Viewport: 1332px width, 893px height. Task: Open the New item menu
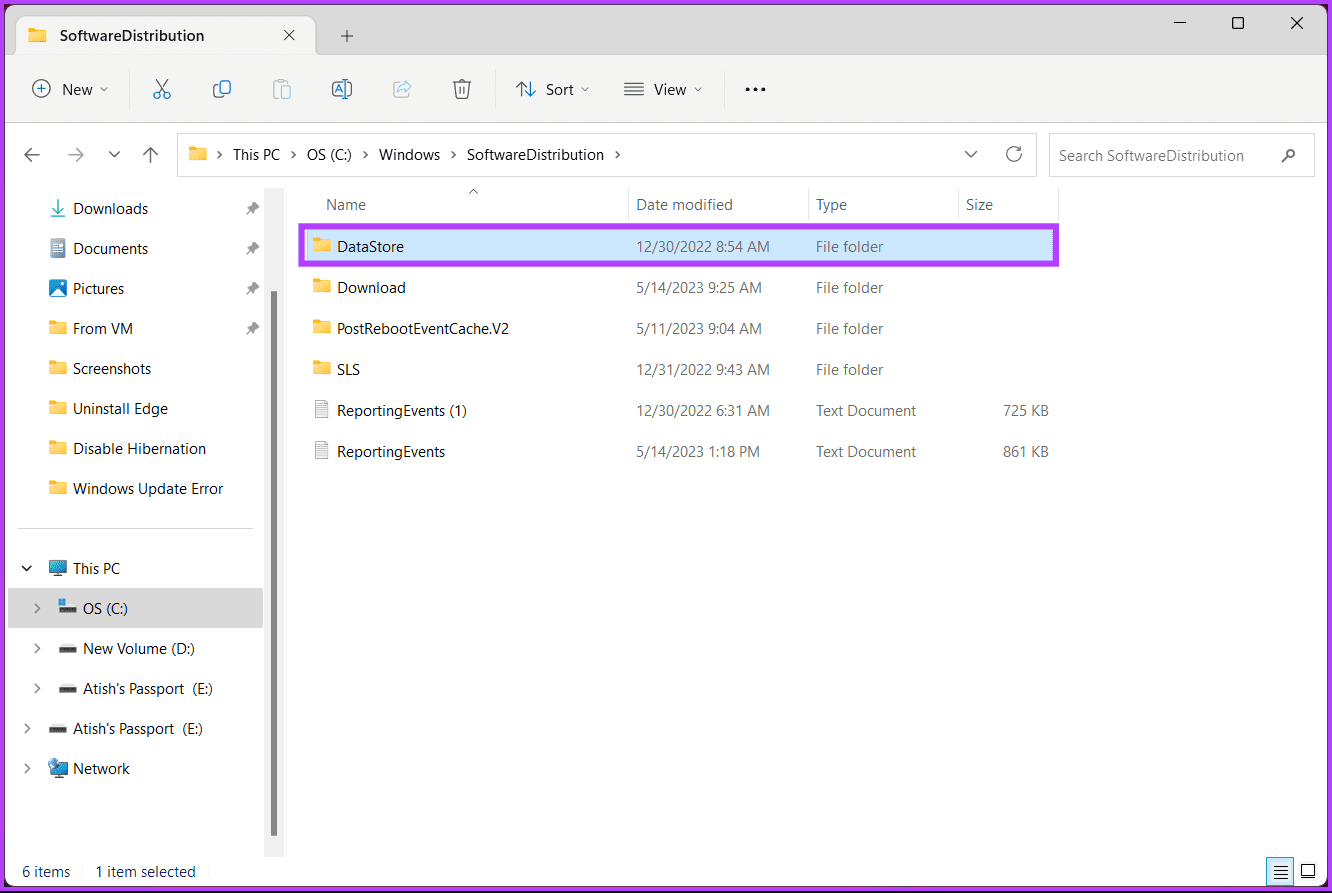coord(70,89)
